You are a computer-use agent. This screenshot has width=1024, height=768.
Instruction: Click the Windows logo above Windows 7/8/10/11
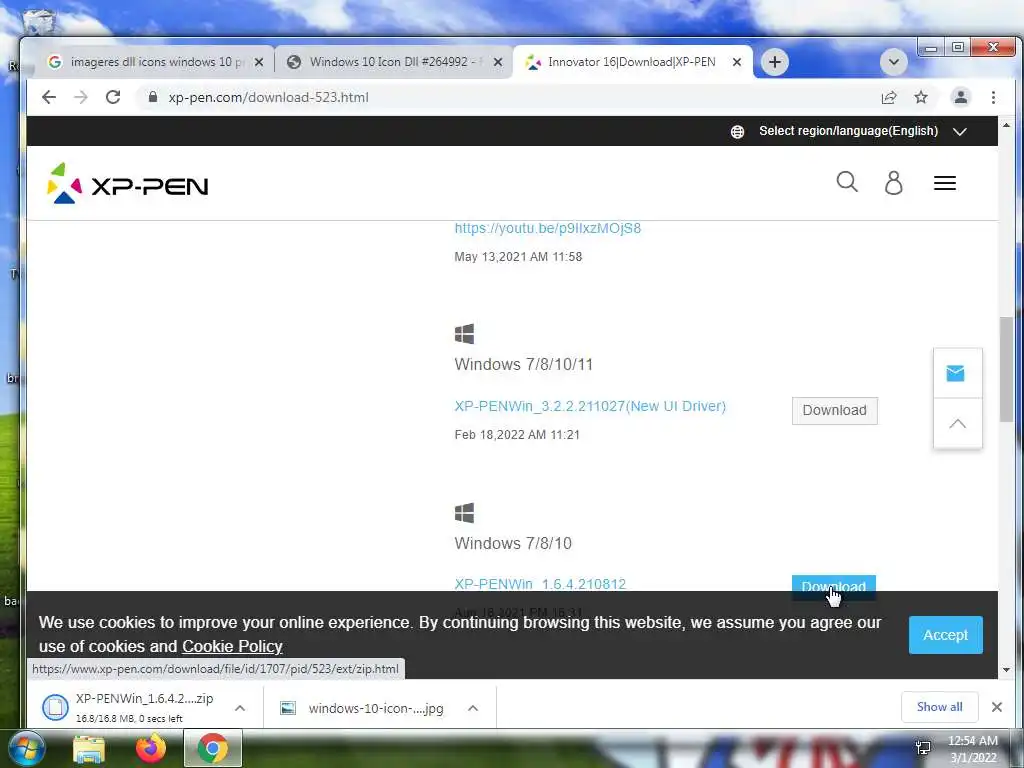click(x=464, y=334)
